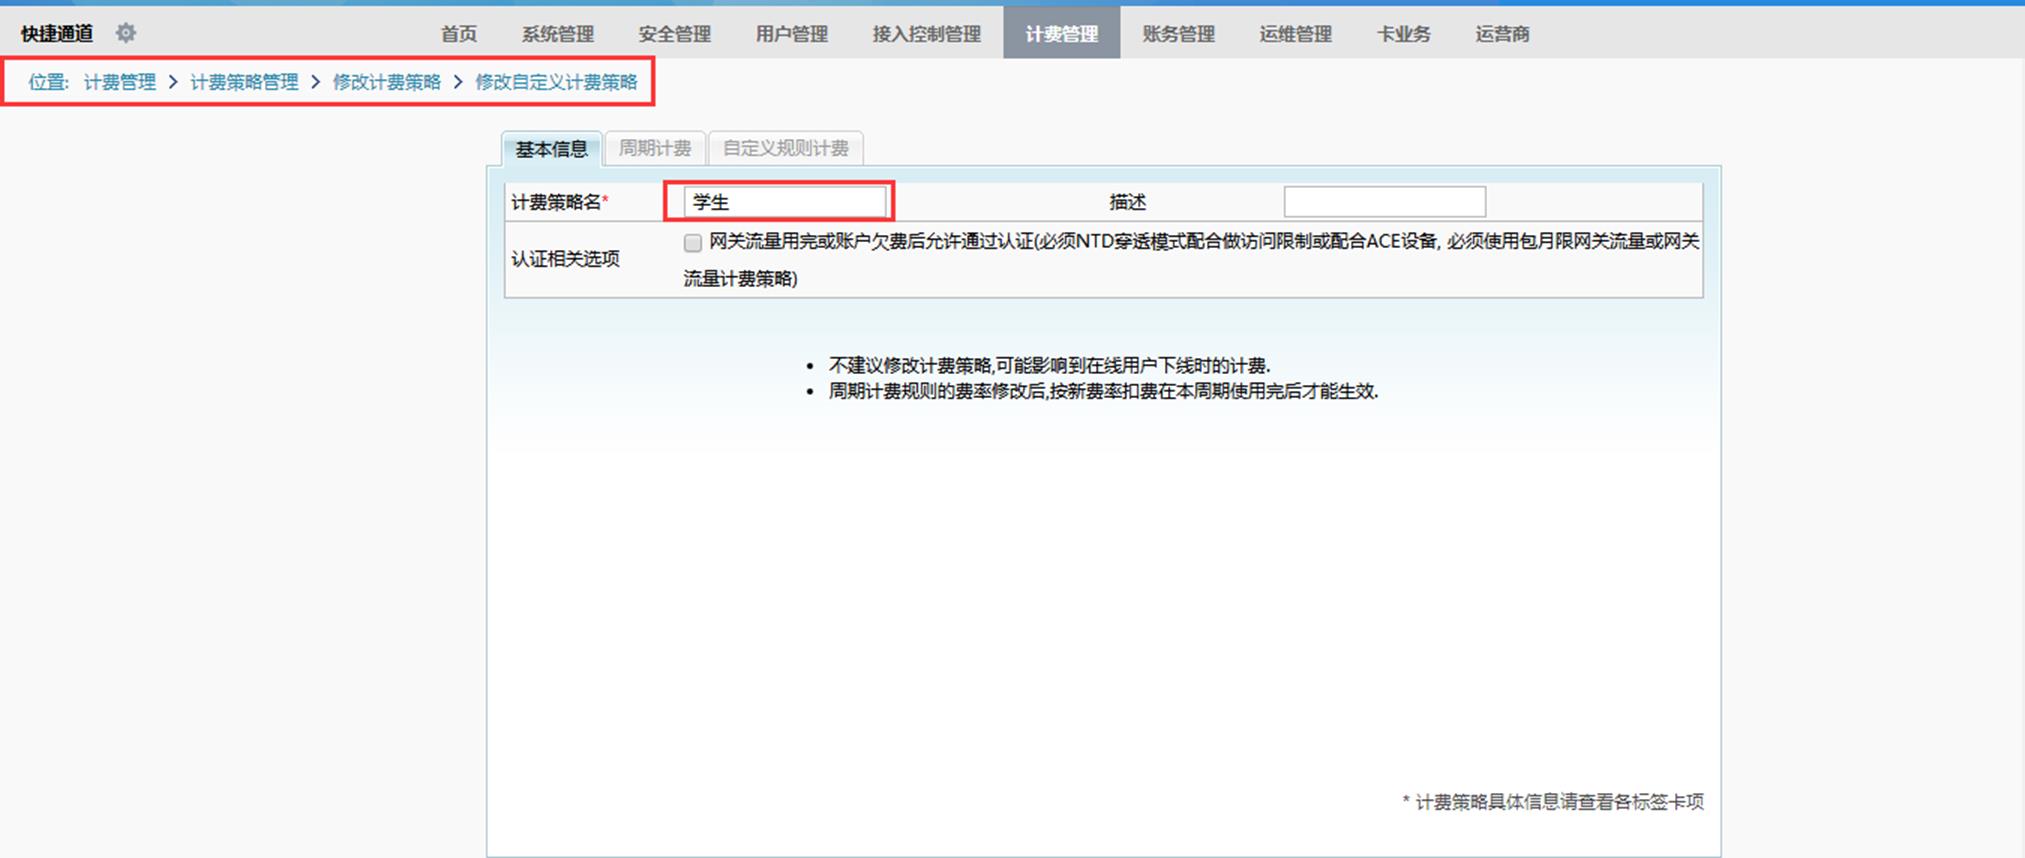Open the 账务管理 menu
This screenshot has width=2025, height=858.
(x=1178, y=34)
